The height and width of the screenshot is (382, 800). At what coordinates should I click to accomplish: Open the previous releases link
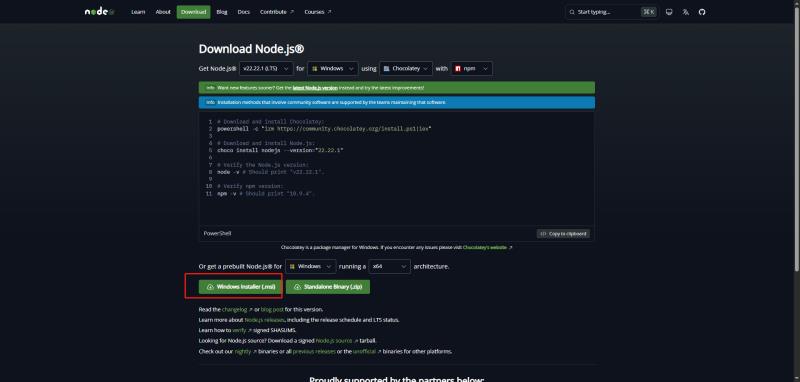click(314, 351)
